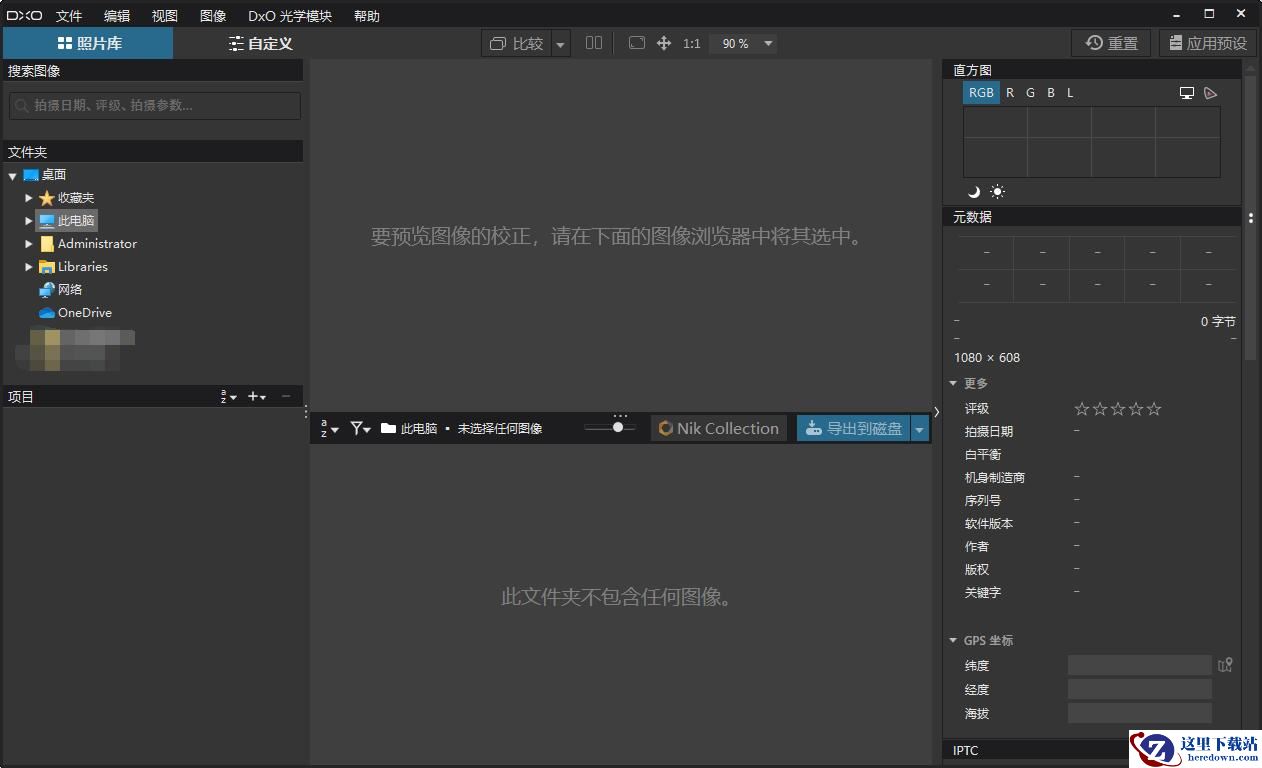
Task: Open the DxO 光学模块 menu
Action: tap(290, 16)
